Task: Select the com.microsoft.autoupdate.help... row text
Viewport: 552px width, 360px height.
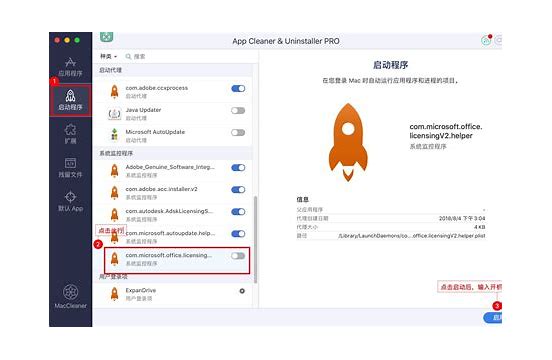Action: point(170,233)
